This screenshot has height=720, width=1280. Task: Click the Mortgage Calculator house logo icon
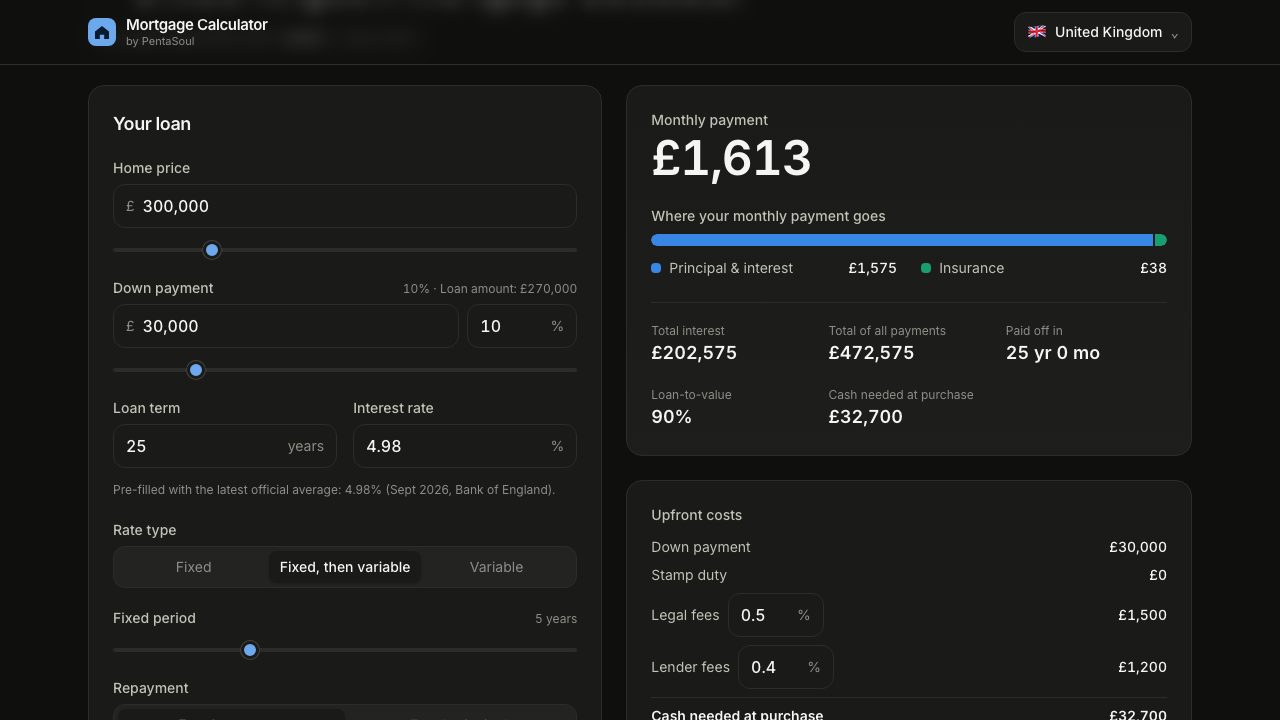coord(102,32)
